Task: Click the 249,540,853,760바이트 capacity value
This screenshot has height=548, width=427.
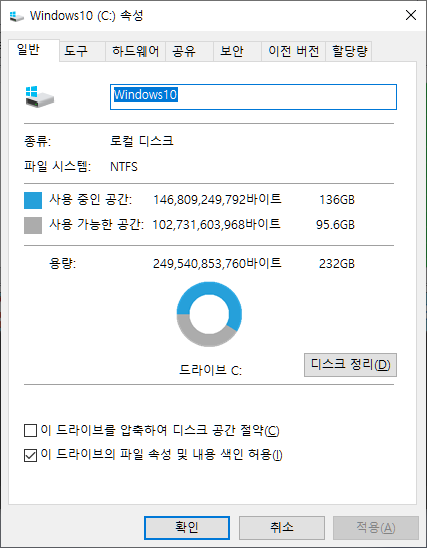Action: (x=217, y=263)
